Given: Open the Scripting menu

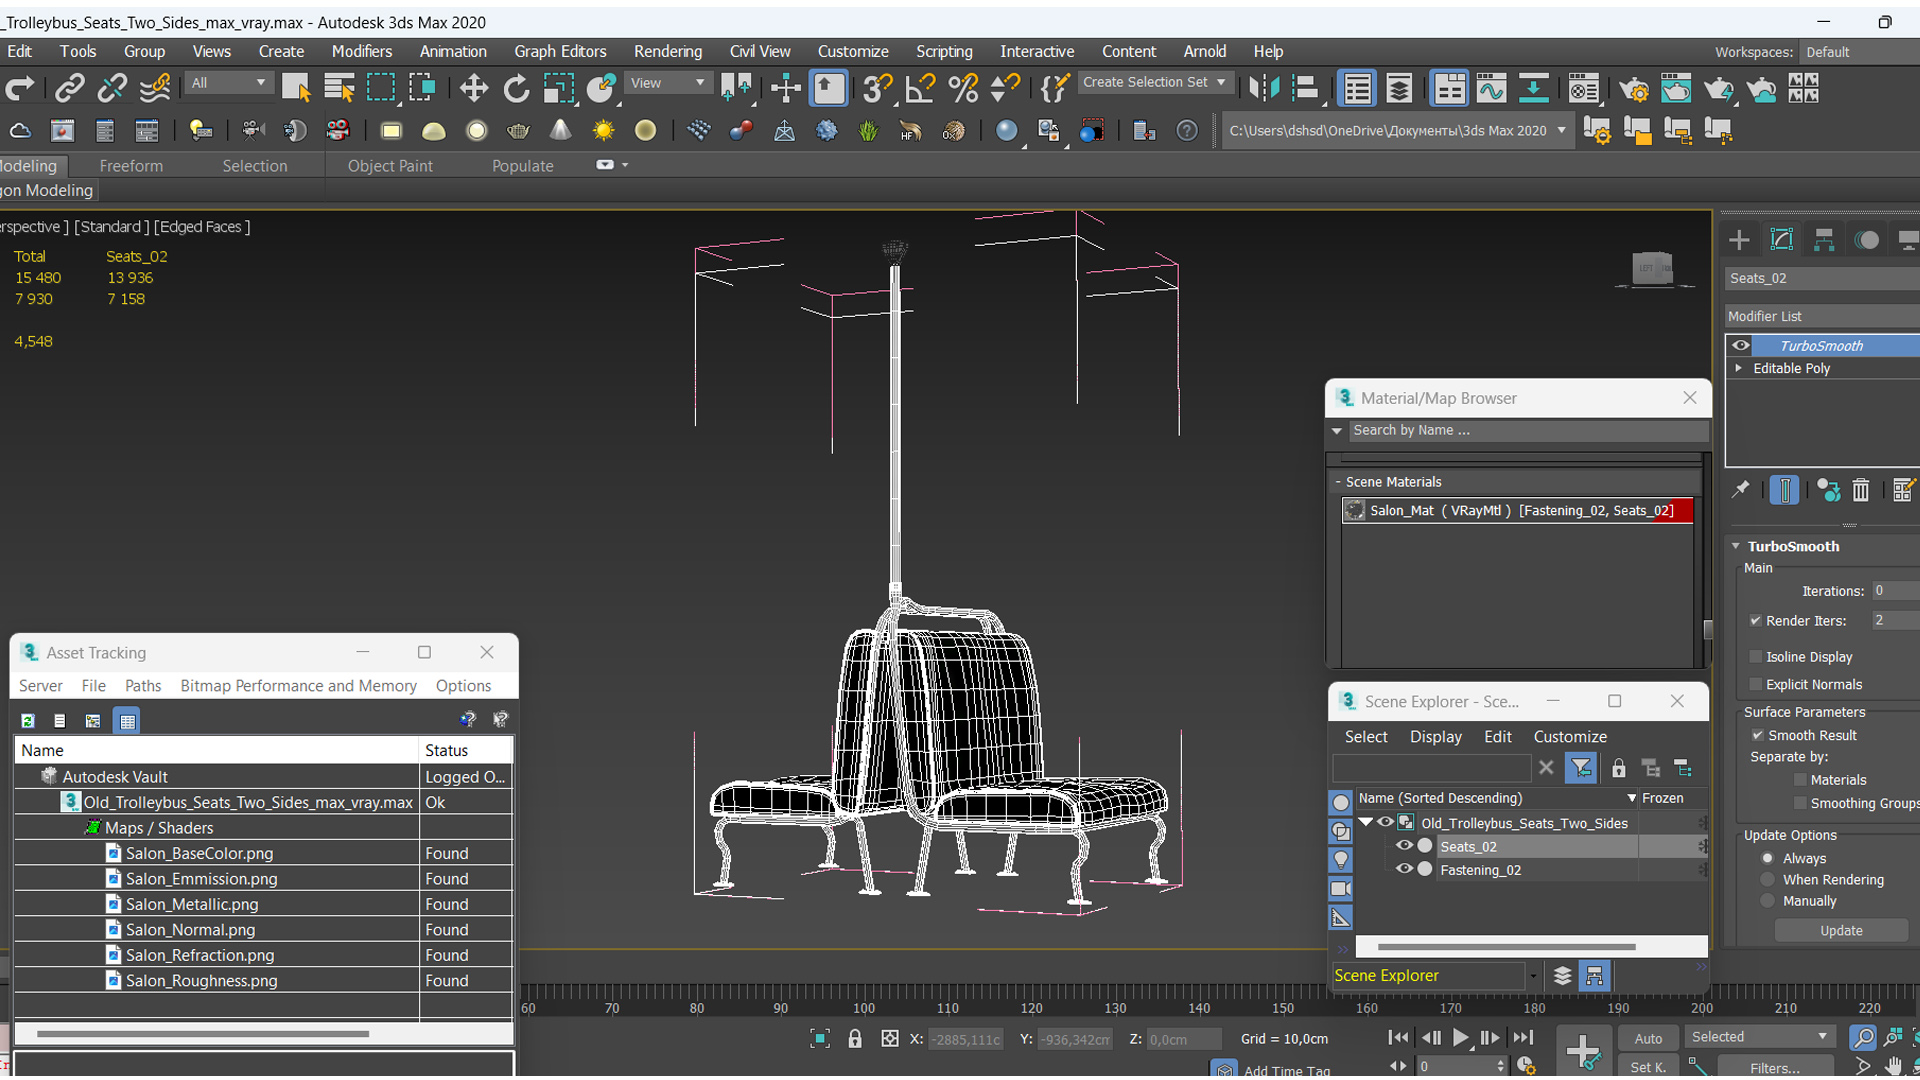Looking at the screenshot, I should (943, 51).
